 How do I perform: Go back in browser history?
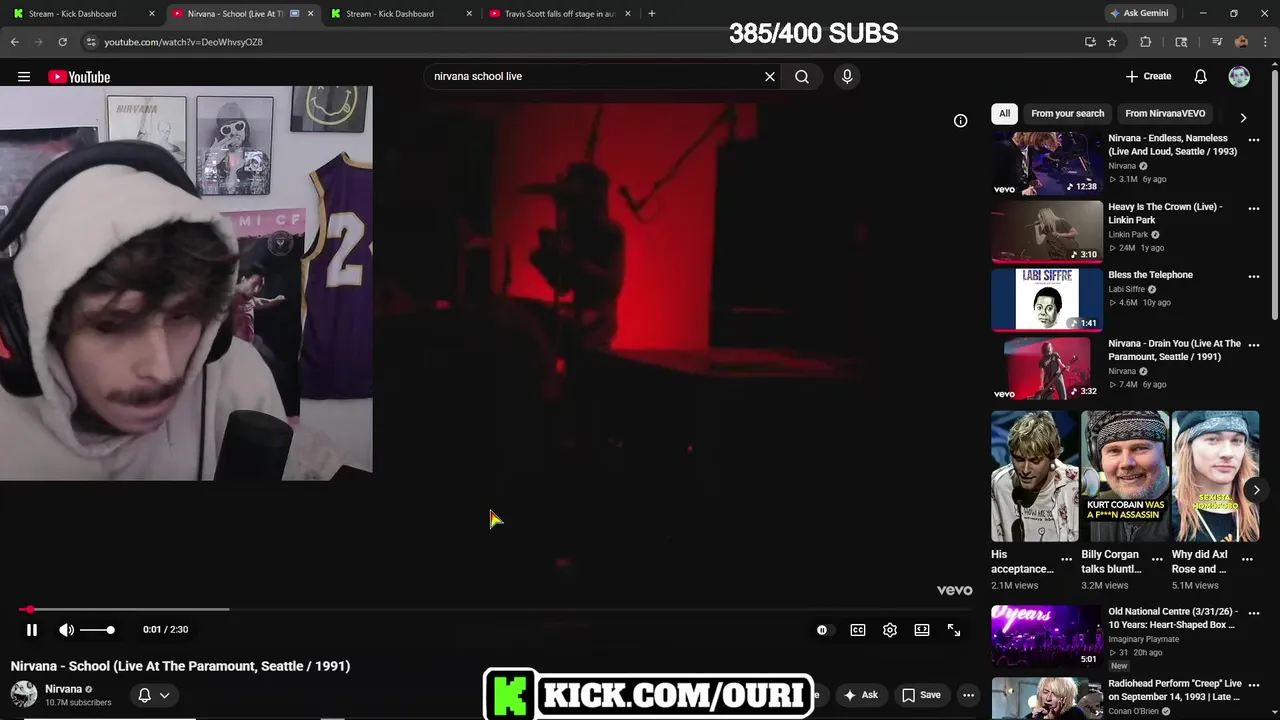15,42
